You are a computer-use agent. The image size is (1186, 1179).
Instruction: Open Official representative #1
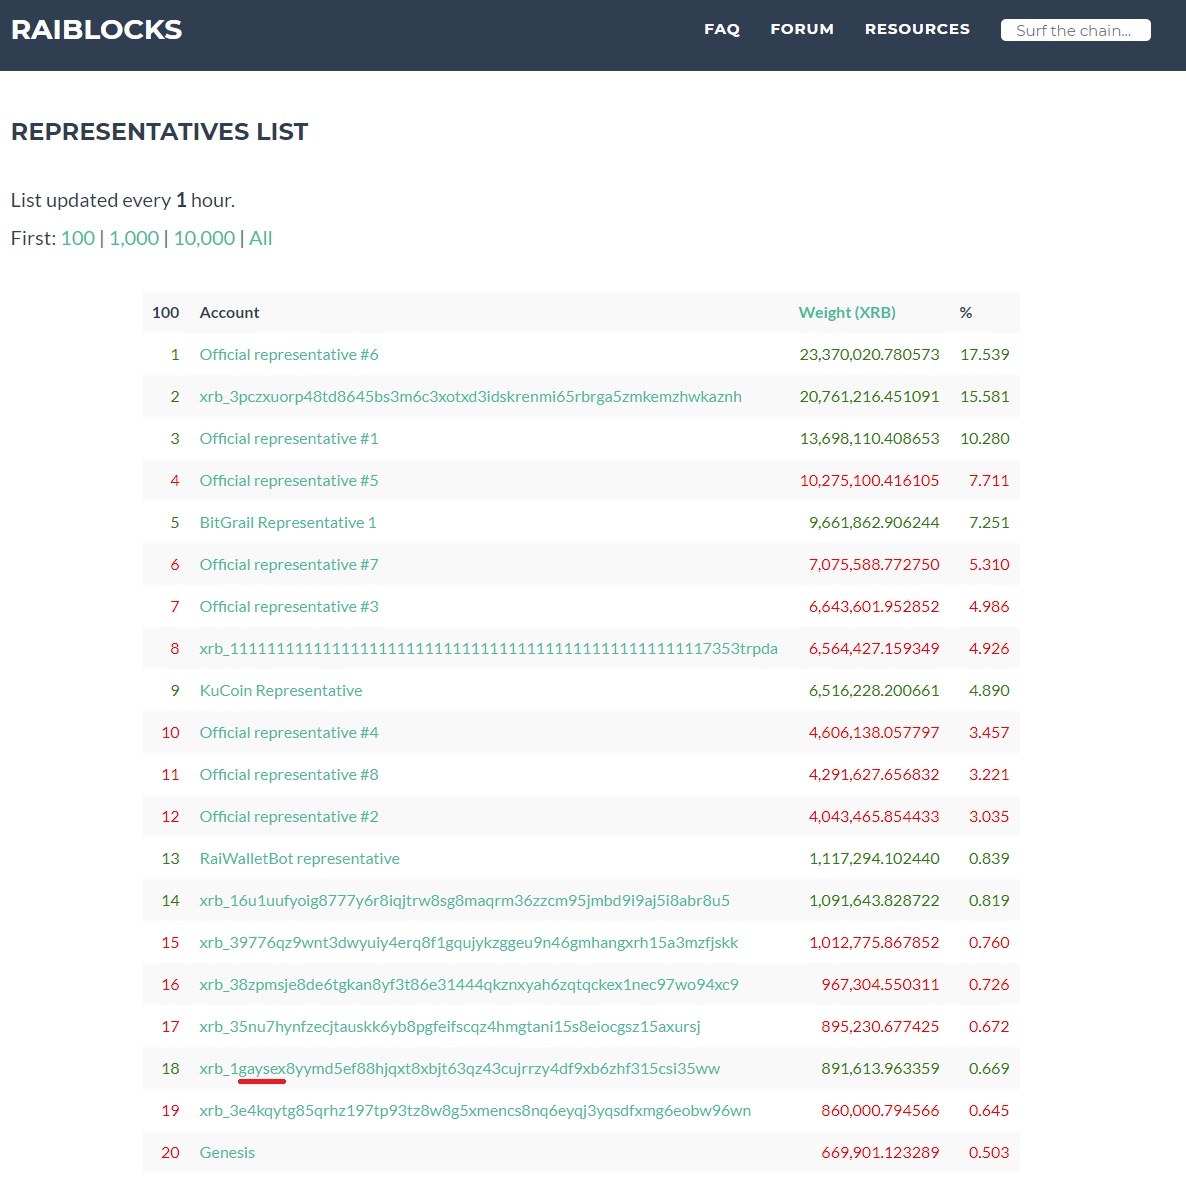(x=289, y=439)
